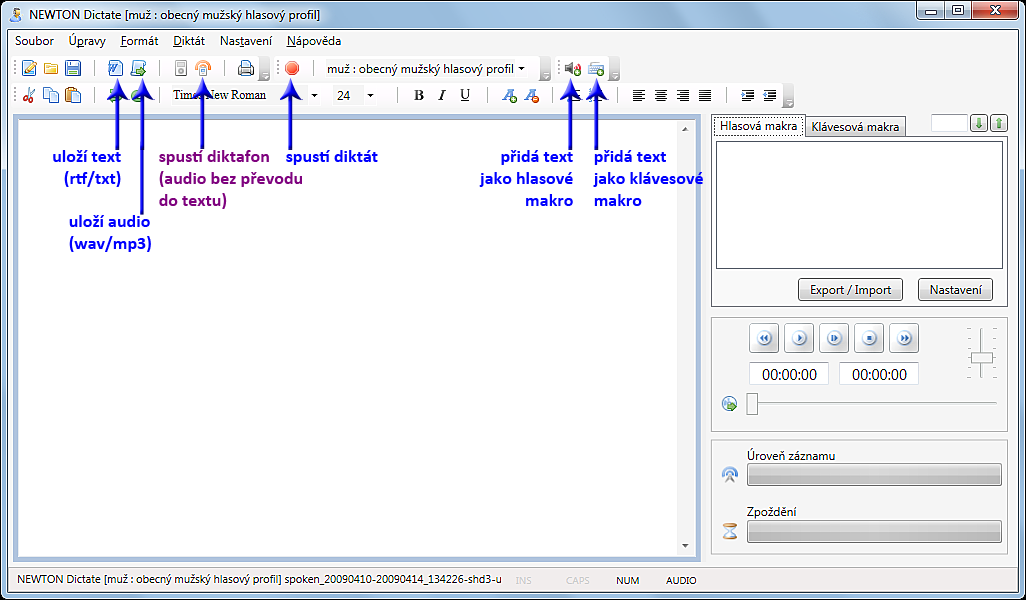Image resolution: width=1026 pixels, height=600 pixels.
Task: Stop the audio playback
Action: point(869,338)
